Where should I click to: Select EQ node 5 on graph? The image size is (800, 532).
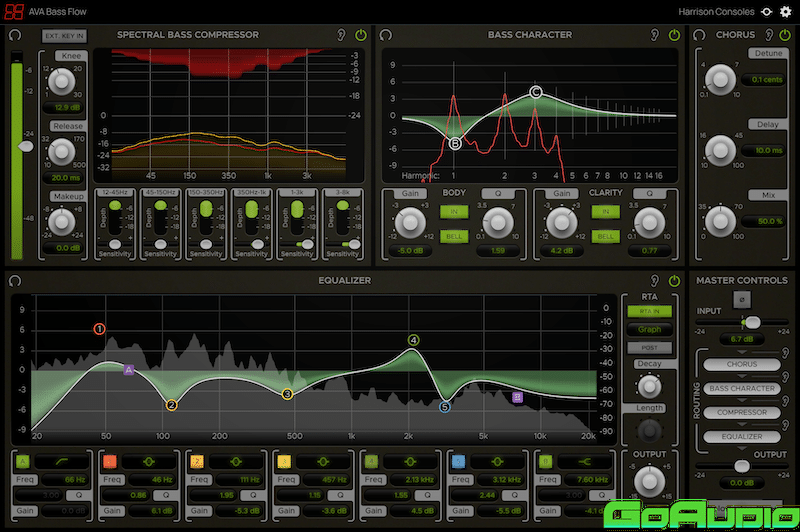[x=445, y=407]
